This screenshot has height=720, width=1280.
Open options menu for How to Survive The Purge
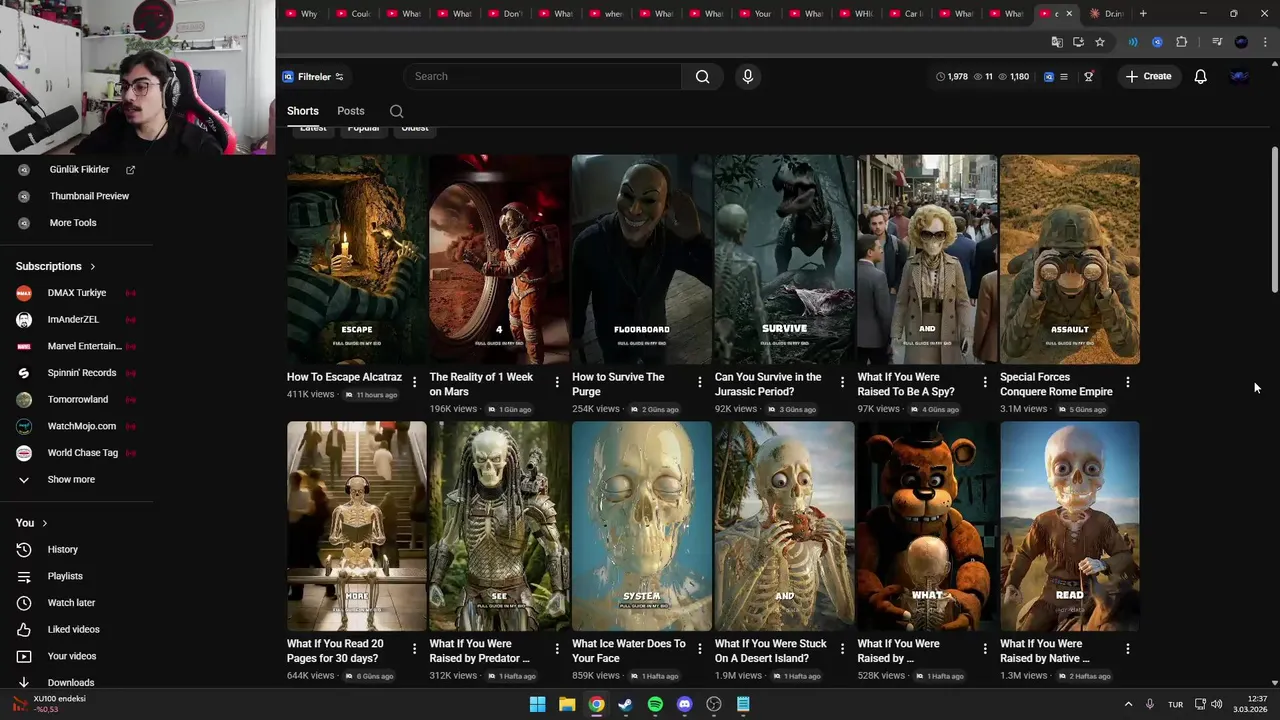point(699,383)
